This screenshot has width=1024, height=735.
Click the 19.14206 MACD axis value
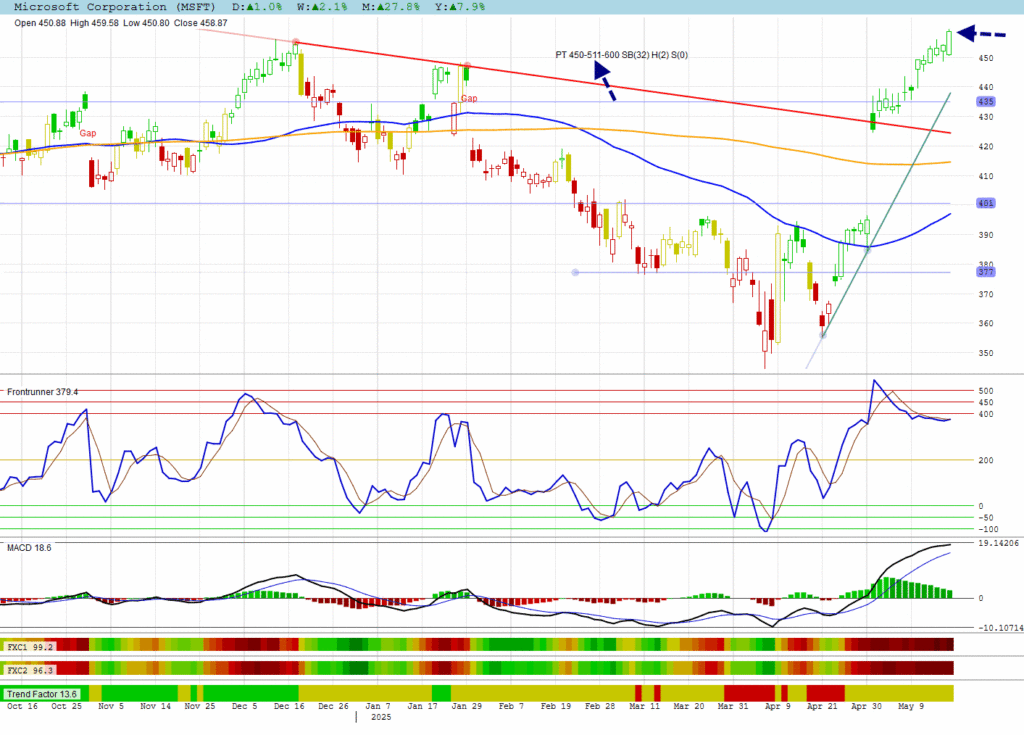tap(998, 543)
